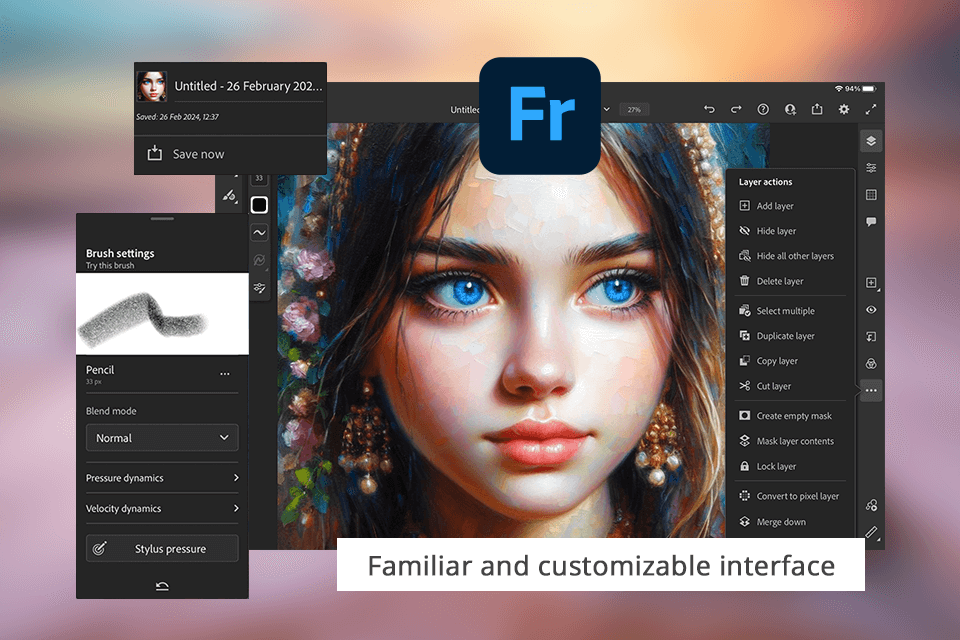Click the Untitled - 26 February title
The width and height of the screenshot is (960, 640).
tap(248, 86)
